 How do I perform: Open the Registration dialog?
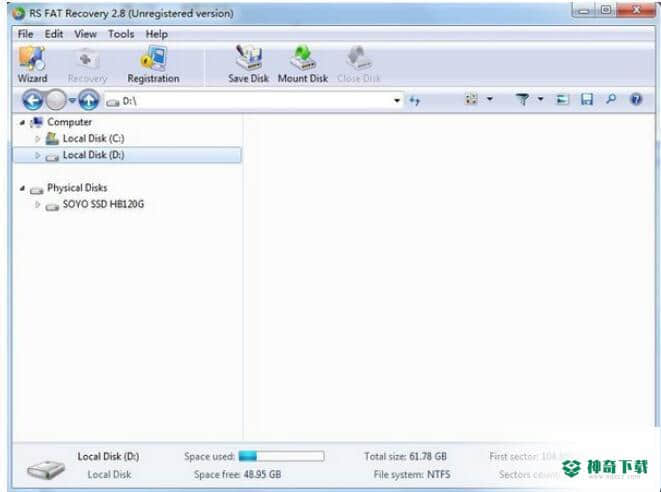click(x=153, y=64)
